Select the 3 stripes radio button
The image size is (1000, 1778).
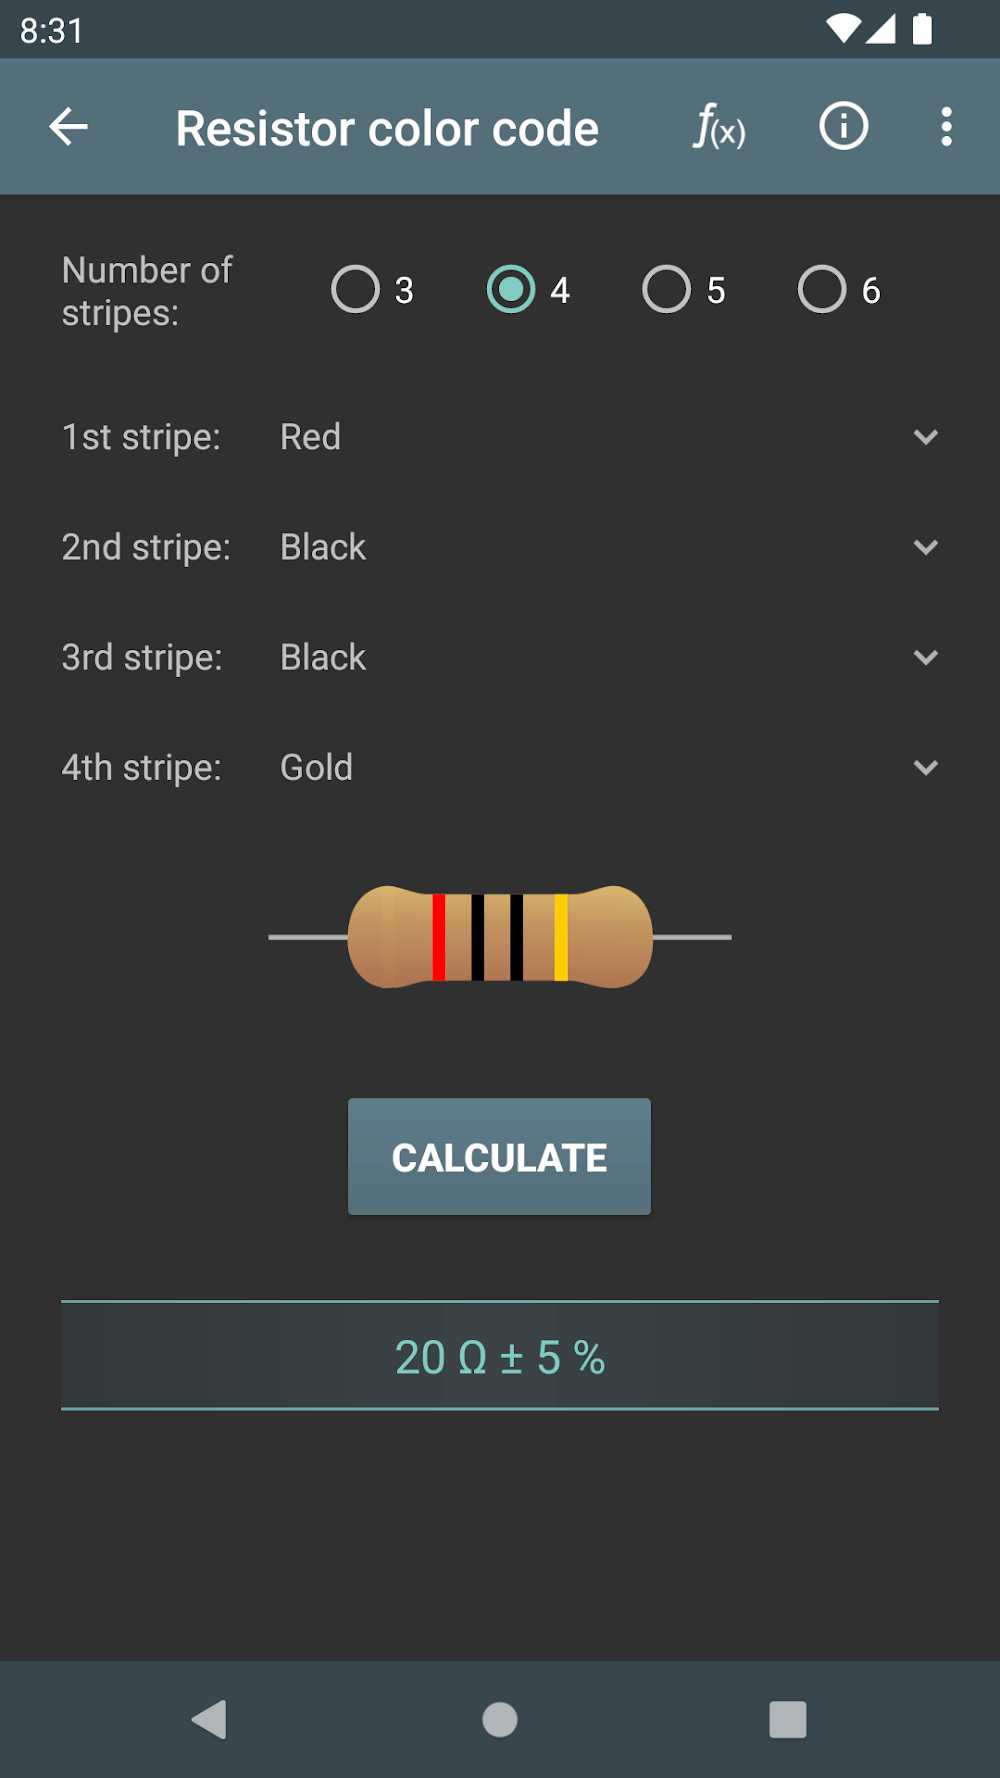click(x=356, y=290)
